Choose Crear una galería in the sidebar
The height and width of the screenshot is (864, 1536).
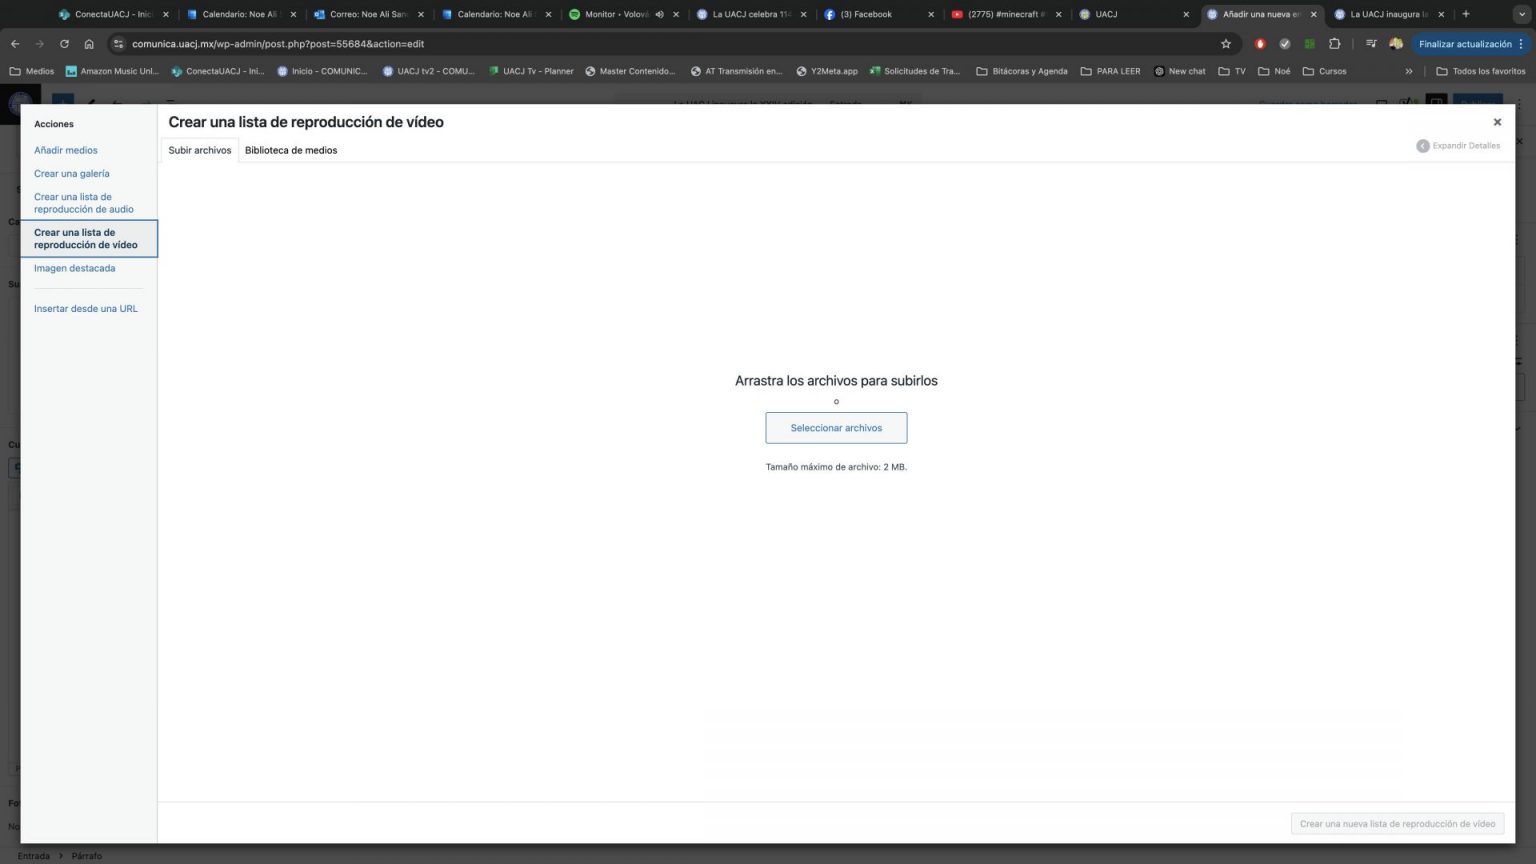point(72,174)
